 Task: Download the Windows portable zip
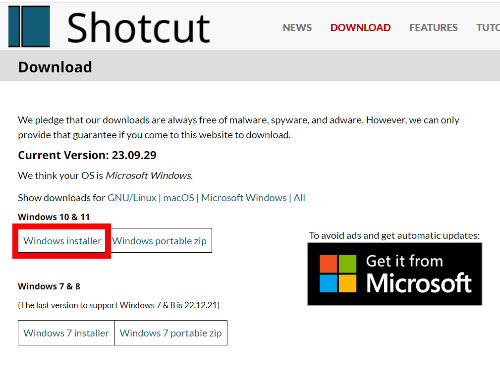click(159, 241)
